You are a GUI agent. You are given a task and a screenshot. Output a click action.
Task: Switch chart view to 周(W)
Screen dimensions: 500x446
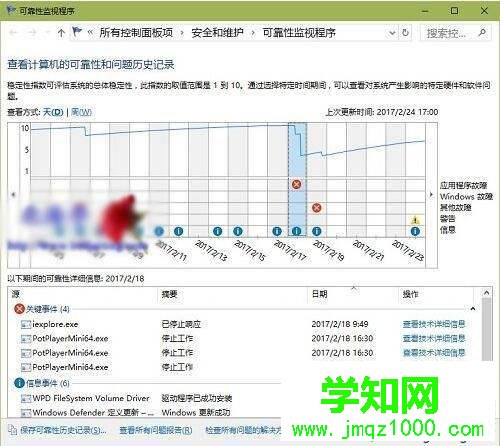pyautogui.click(x=81, y=112)
